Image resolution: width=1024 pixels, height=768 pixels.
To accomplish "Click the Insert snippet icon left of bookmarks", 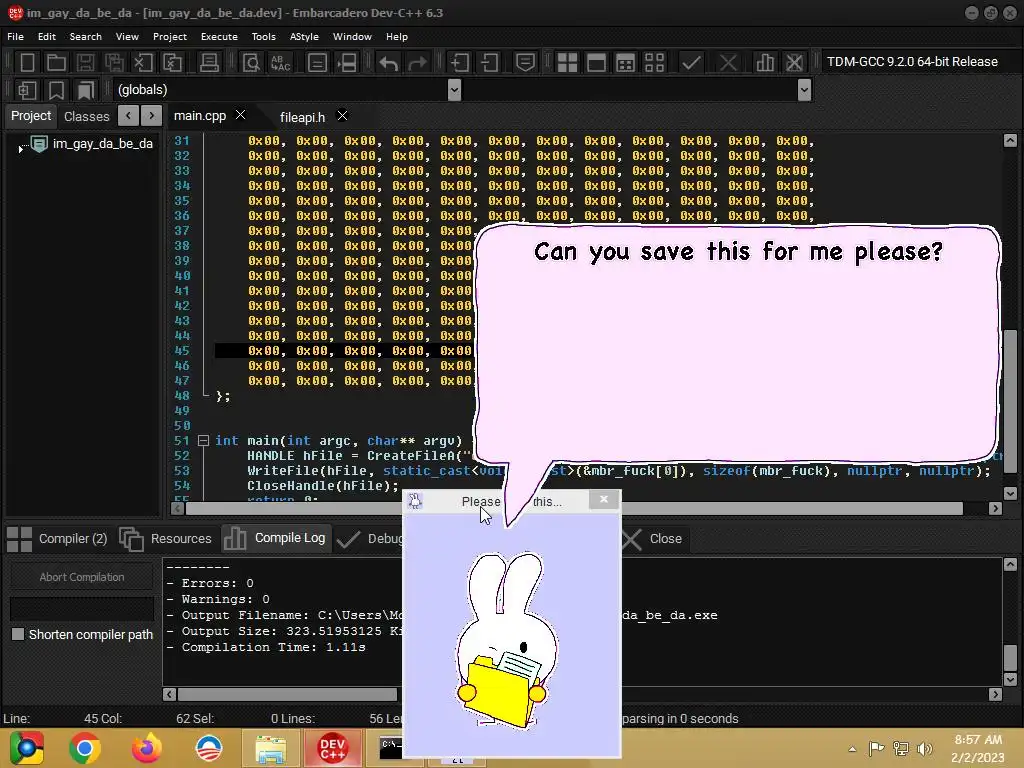I will [x=27, y=90].
